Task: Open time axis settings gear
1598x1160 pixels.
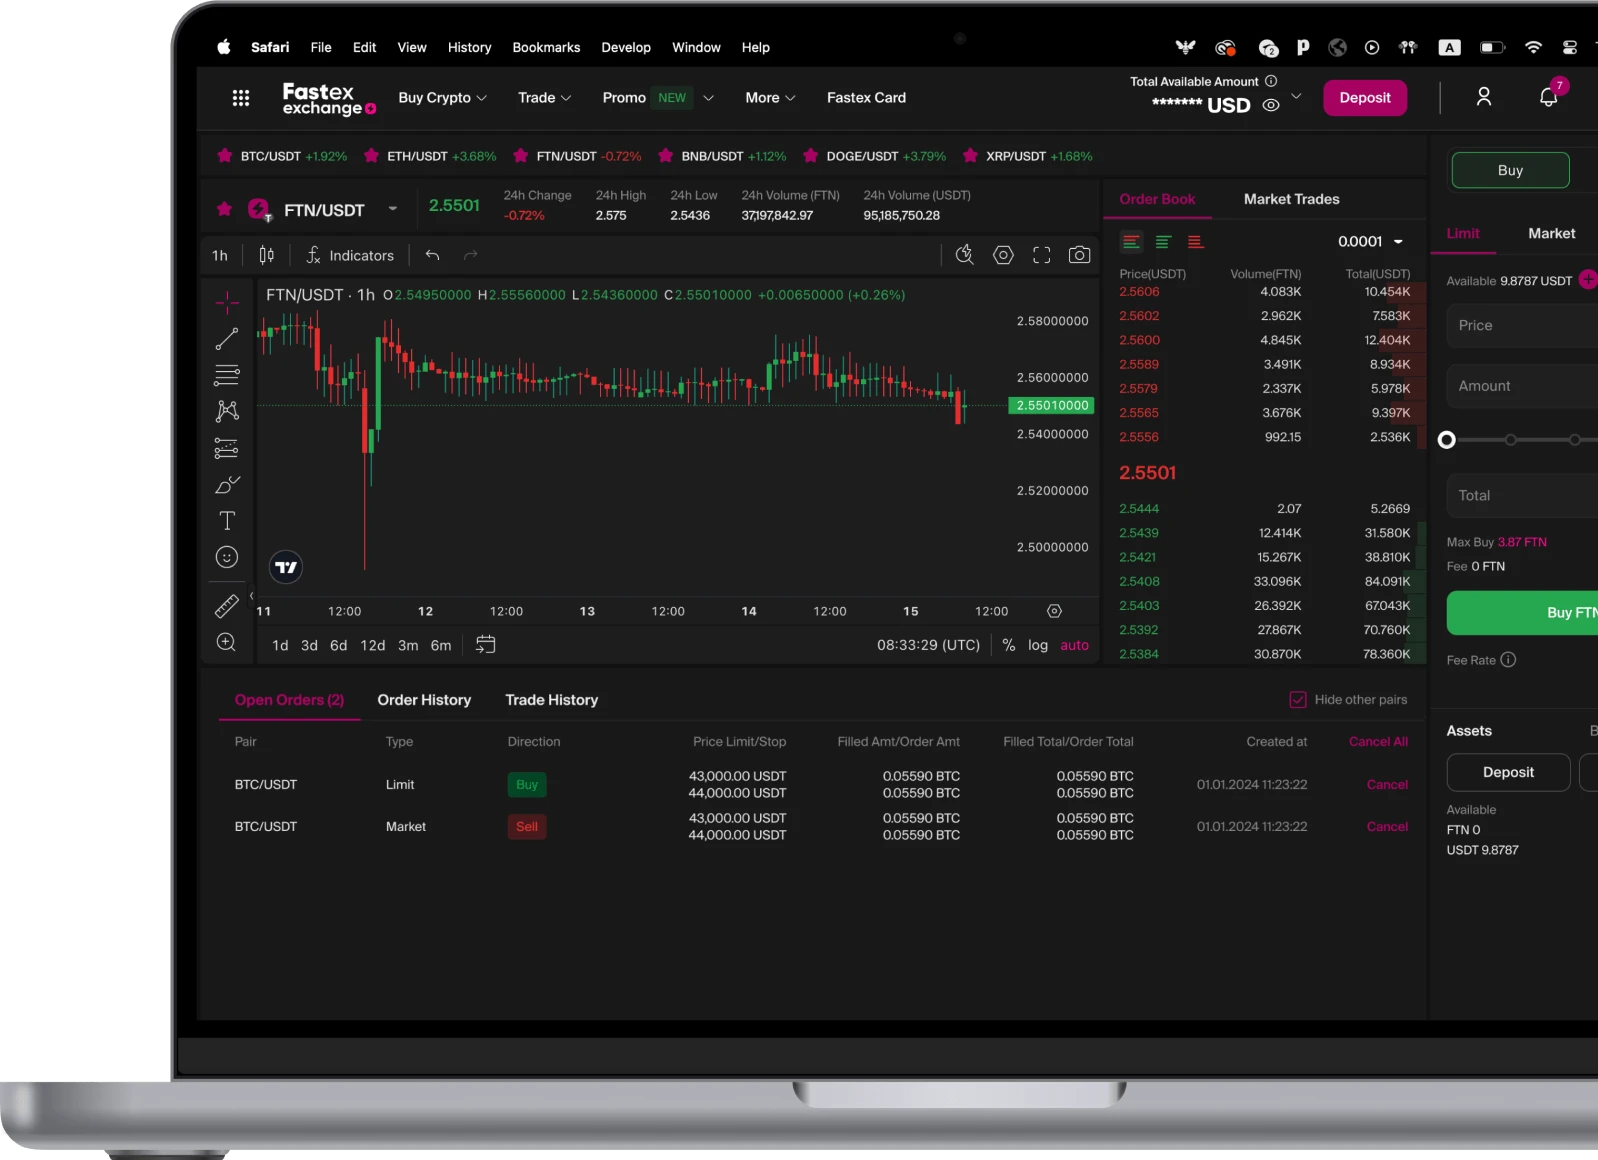Action: click(x=1054, y=611)
